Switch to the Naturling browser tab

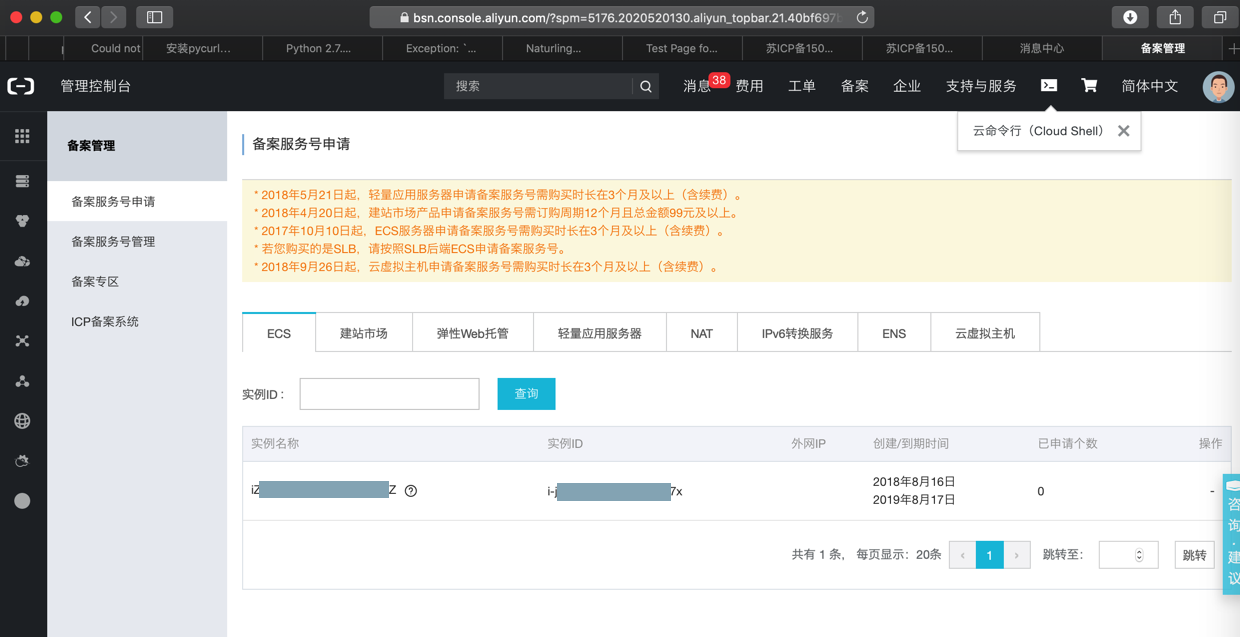(562, 48)
